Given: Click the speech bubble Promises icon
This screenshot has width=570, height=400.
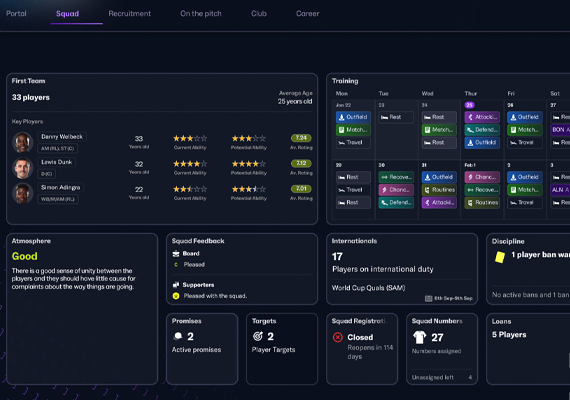Looking at the screenshot, I should point(178,336).
